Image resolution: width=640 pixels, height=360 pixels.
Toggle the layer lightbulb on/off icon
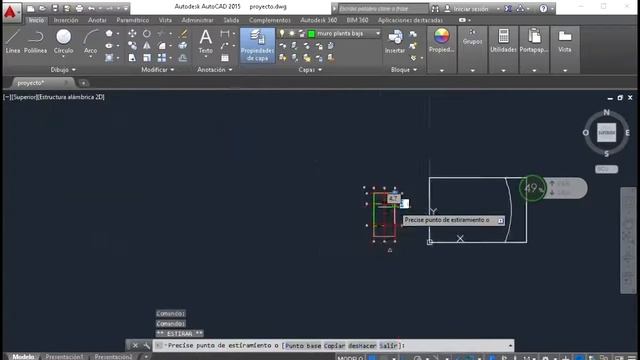[282, 33]
